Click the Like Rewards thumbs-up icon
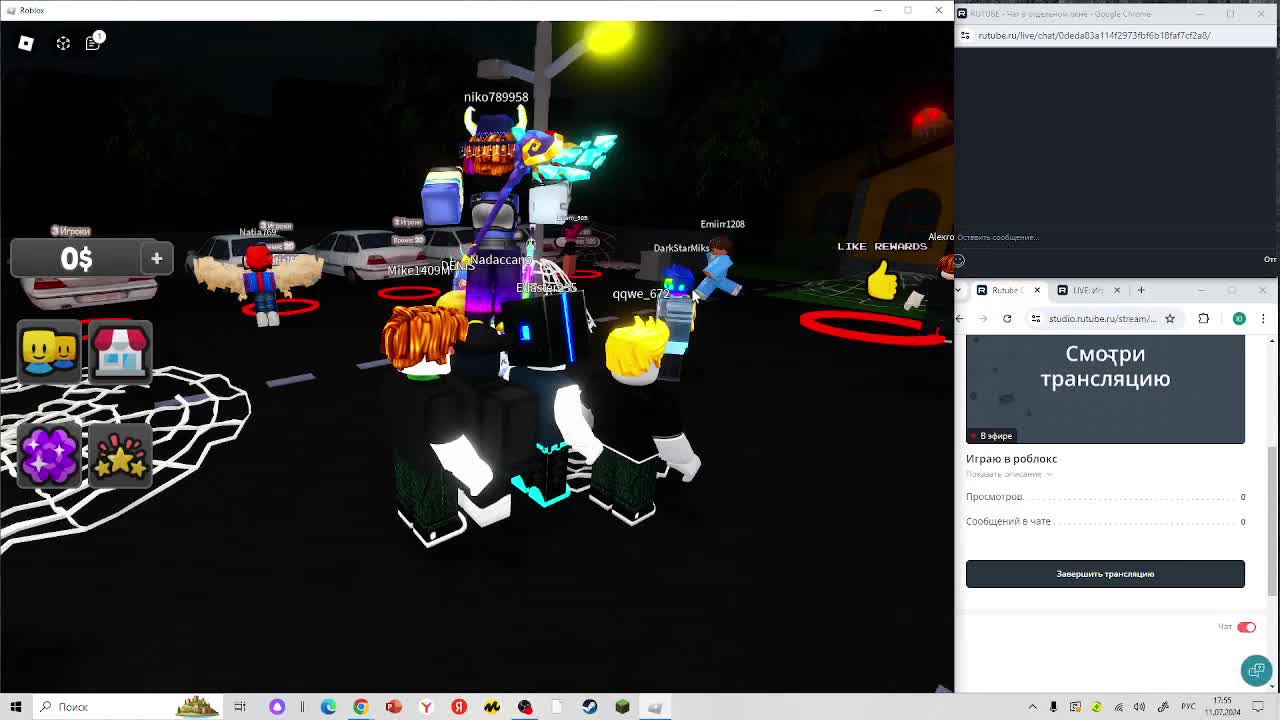This screenshot has height=720, width=1280. click(883, 280)
